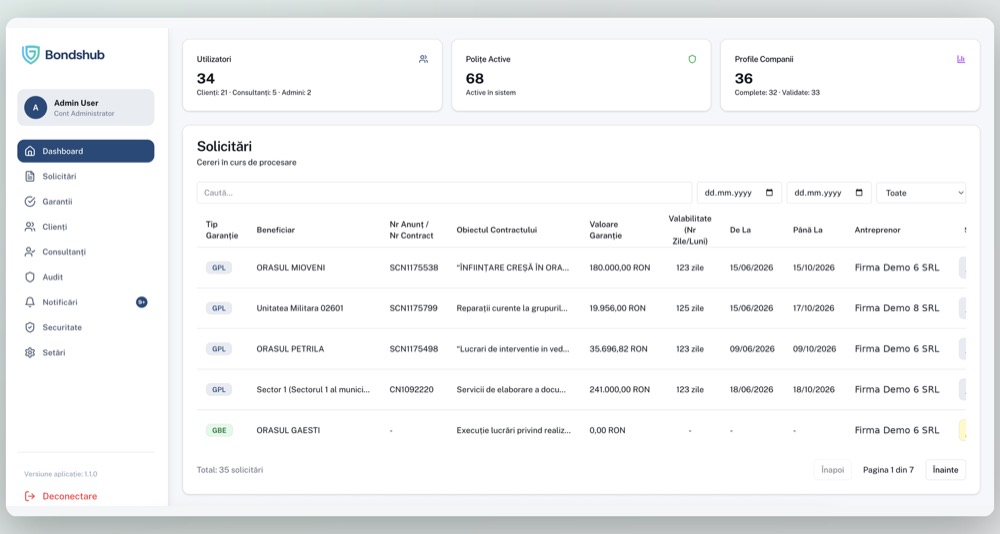1000x534 pixels.
Task: Open the Notificări menu entry
Action: pyautogui.click(x=85, y=302)
